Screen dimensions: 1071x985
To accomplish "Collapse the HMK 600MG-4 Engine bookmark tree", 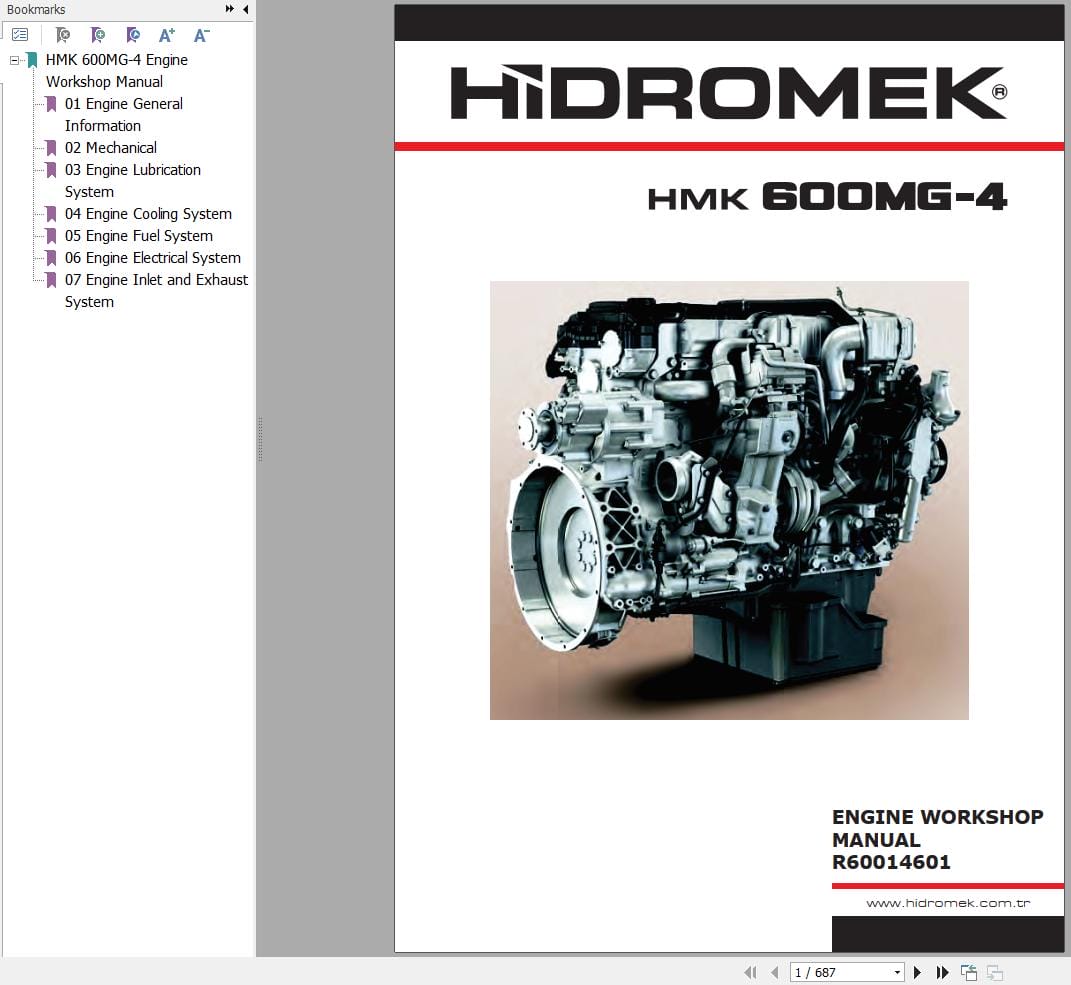I will pos(14,60).
